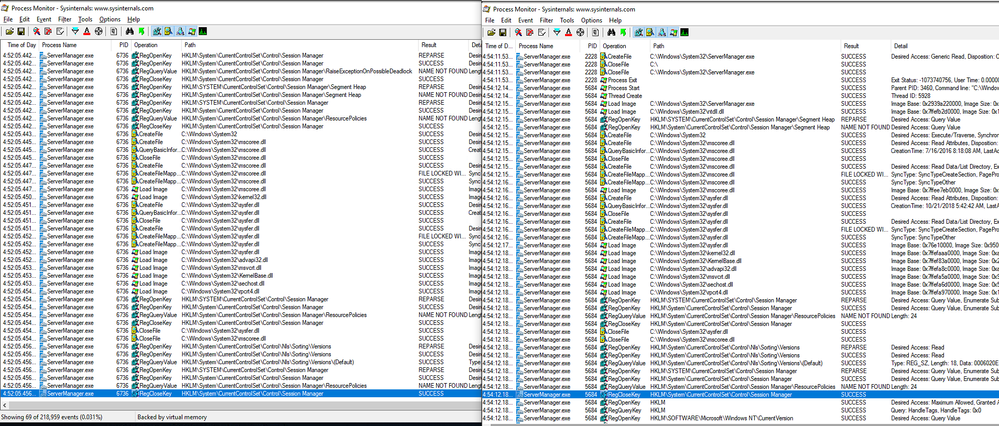Select Thread Create row in right window
Screen dimensions: 999x426
[x=740, y=96]
